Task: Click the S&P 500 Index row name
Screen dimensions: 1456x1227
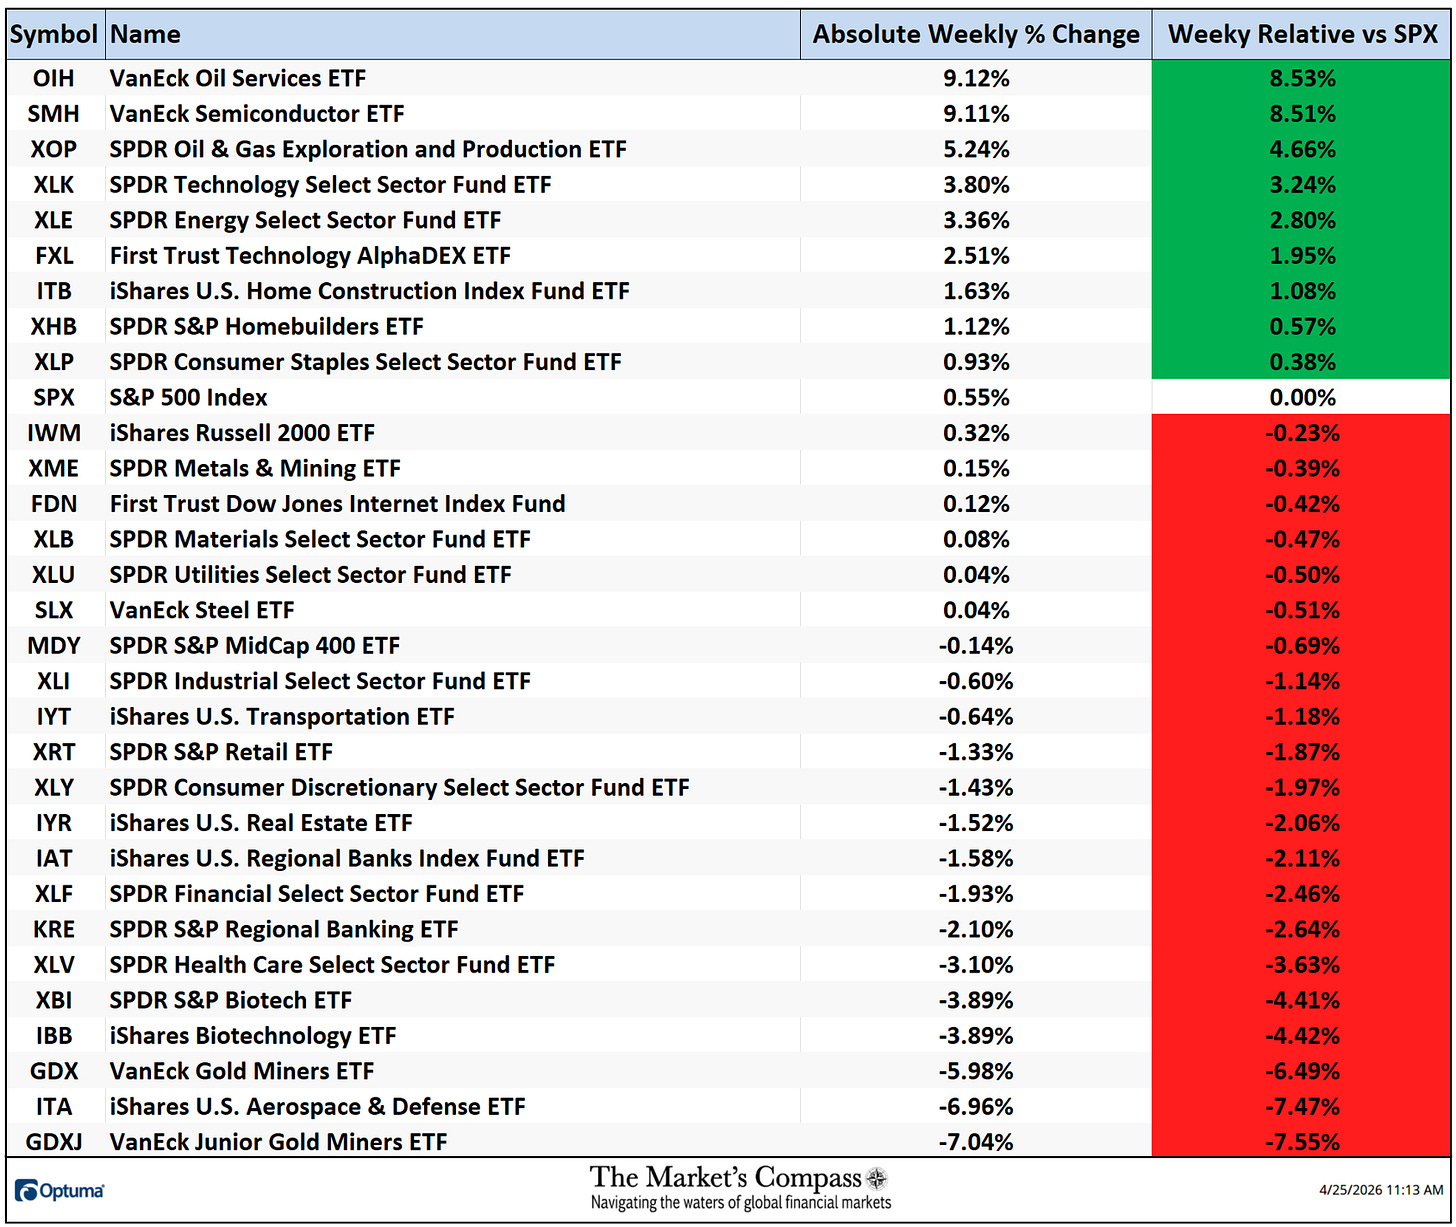Action: tap(188, 398)
